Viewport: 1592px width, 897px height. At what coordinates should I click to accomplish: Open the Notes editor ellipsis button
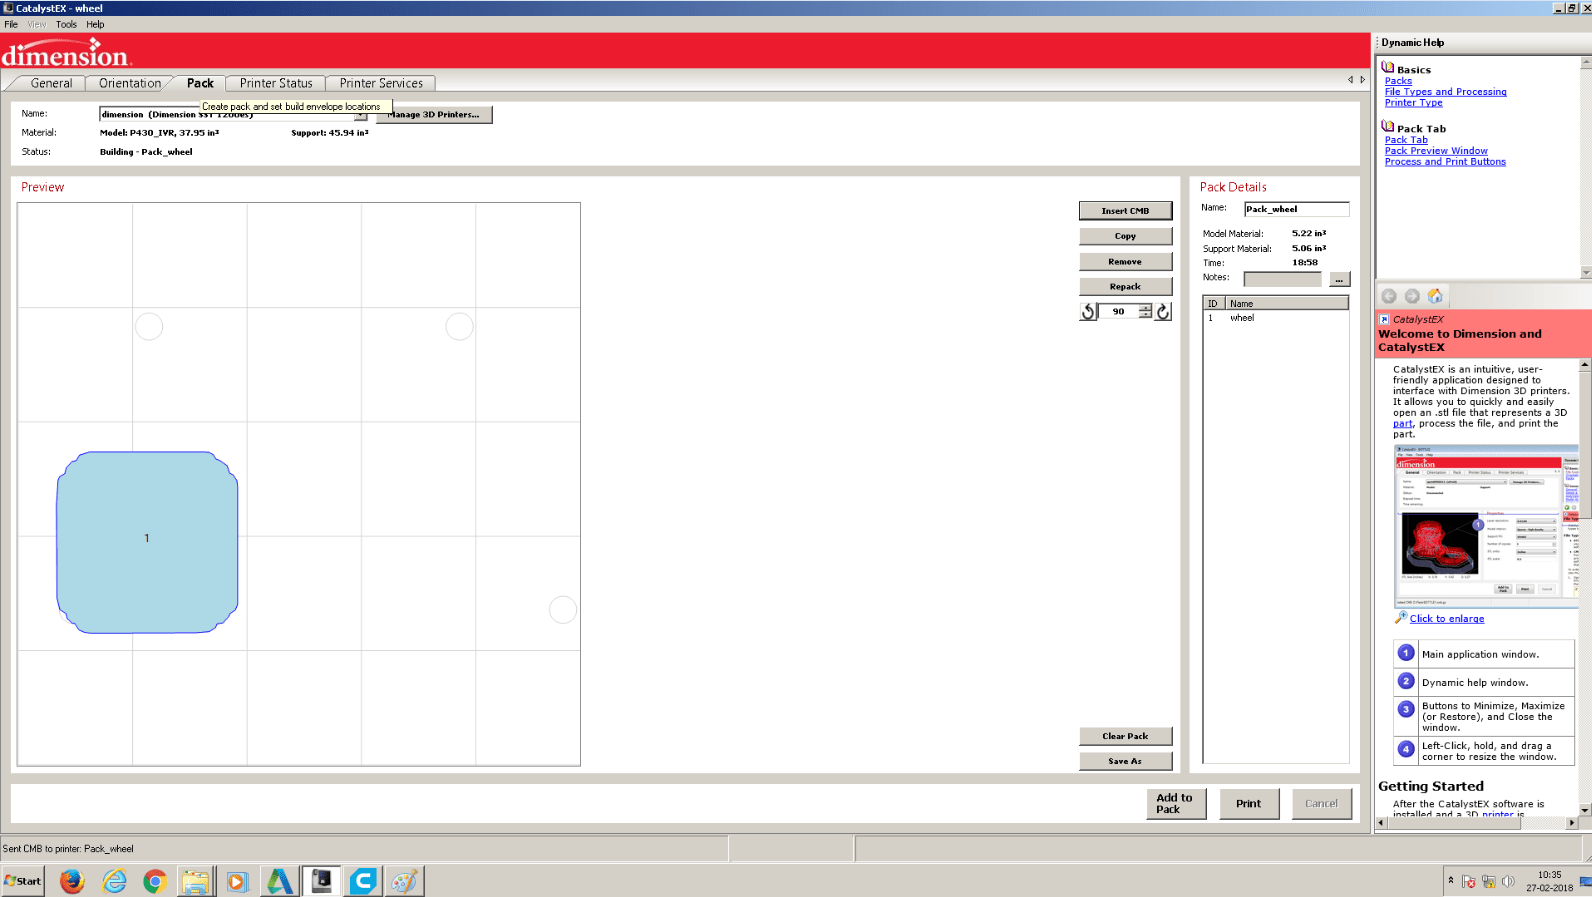[1339, 279]
